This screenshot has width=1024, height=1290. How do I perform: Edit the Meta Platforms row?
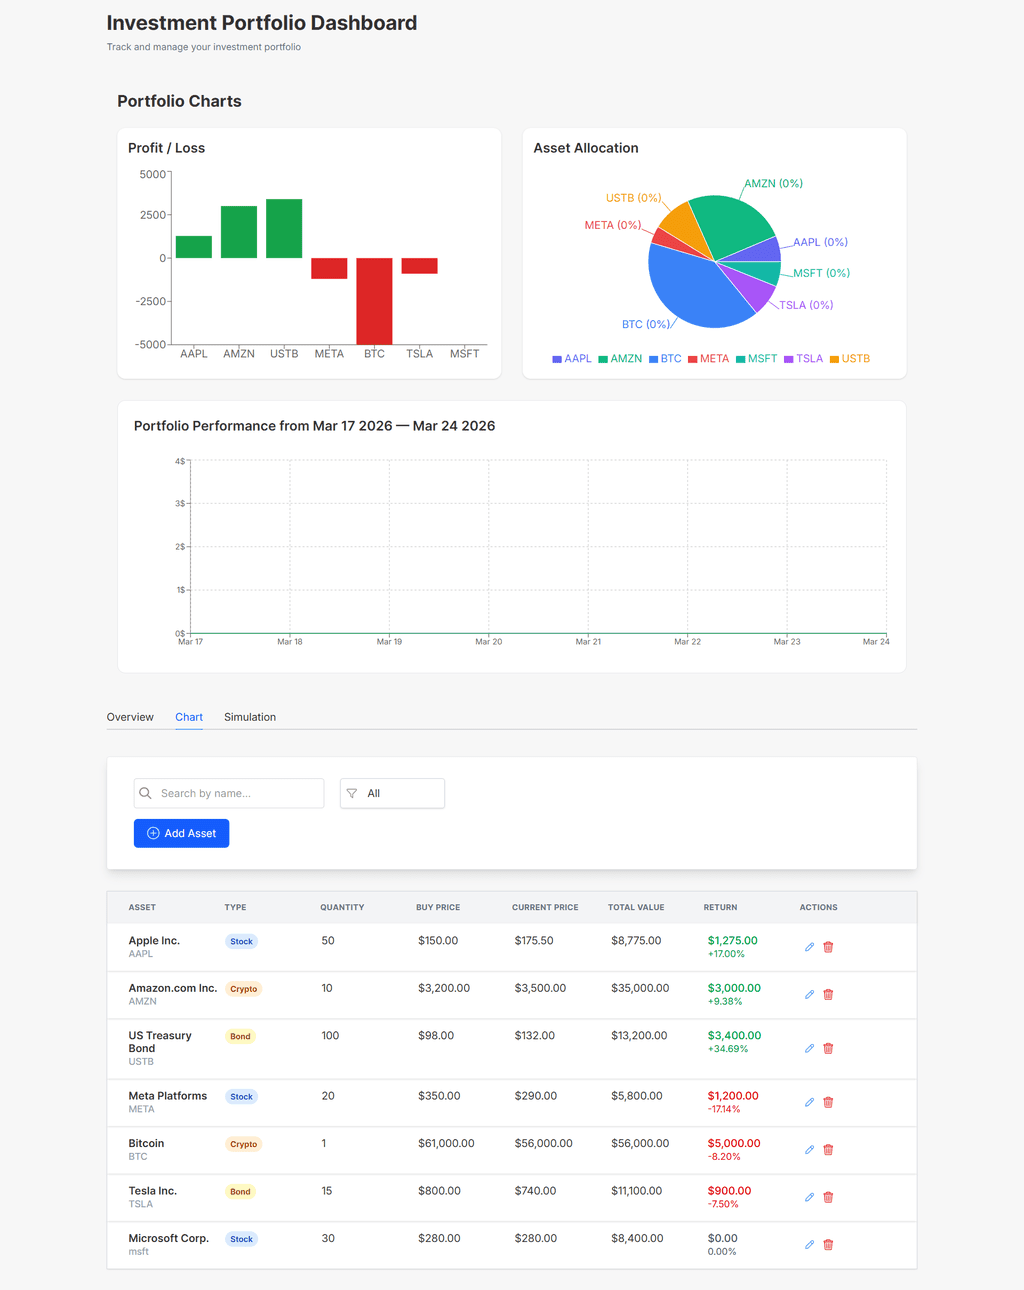[809, 1102]
